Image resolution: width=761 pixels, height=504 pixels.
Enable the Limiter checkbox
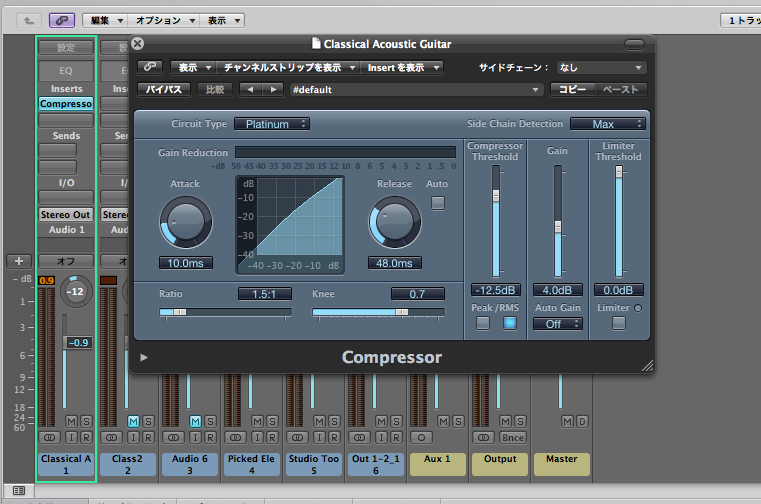(x=619, y=323)
